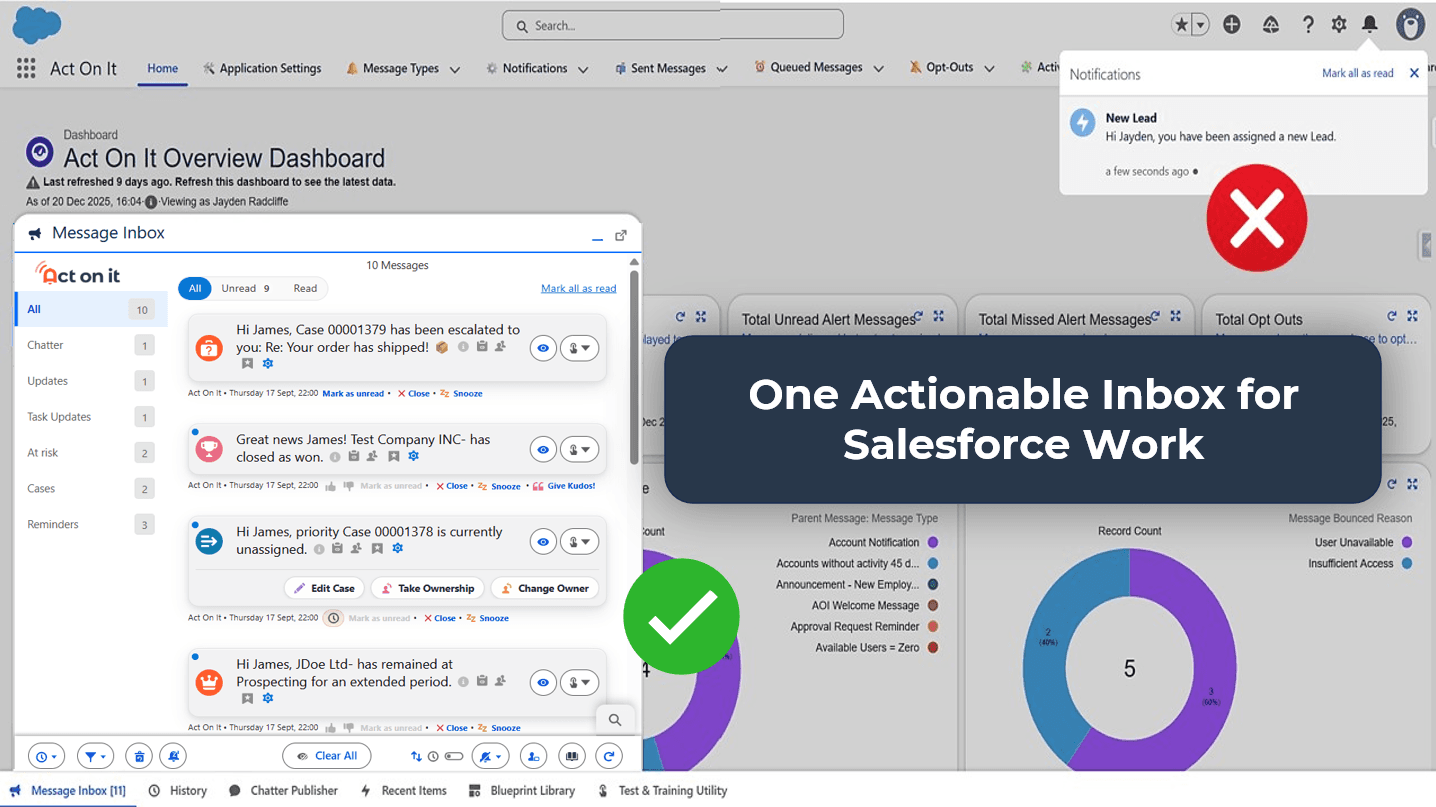Click the bell alert icon in inbox toolbar
Screen dimensions: 1436x807
(x=173, y=756)
